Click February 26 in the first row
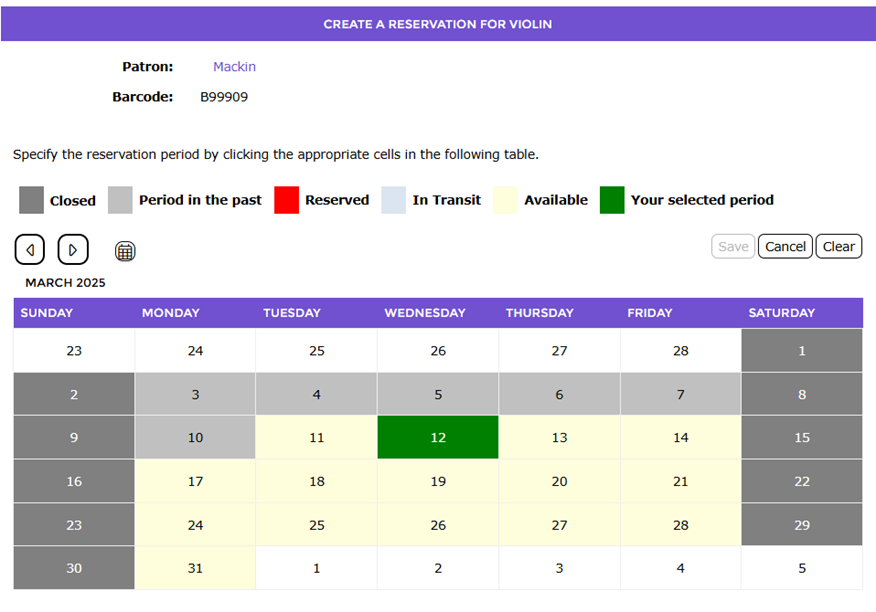Viewport: 876px width, 612px height. point(438,350)
